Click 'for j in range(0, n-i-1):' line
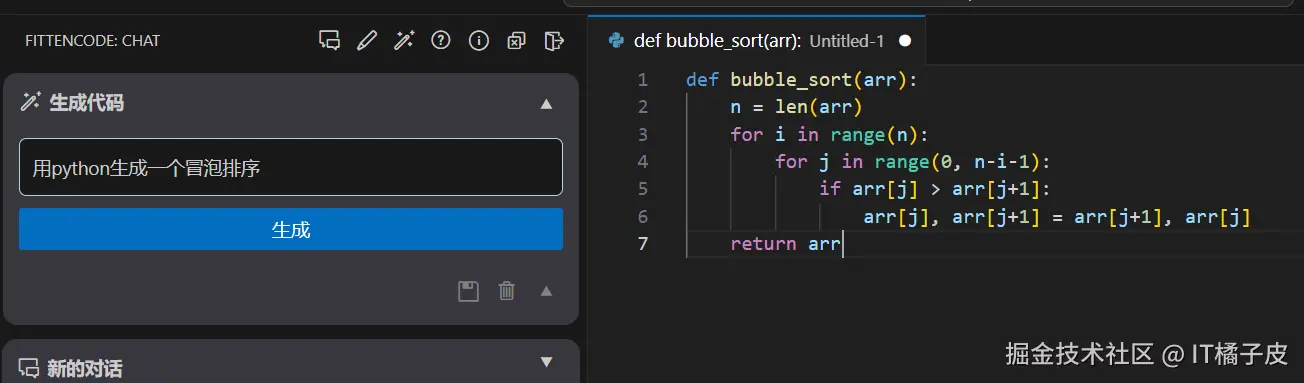Screen dimensions: 1304x383 913,161
